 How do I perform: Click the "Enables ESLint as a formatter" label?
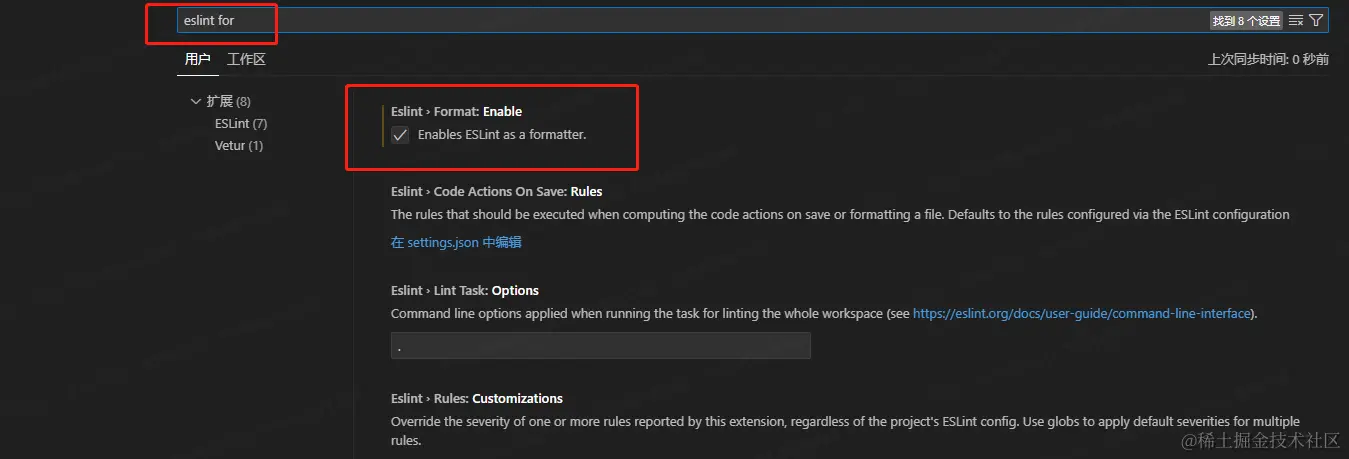[501, 135]
